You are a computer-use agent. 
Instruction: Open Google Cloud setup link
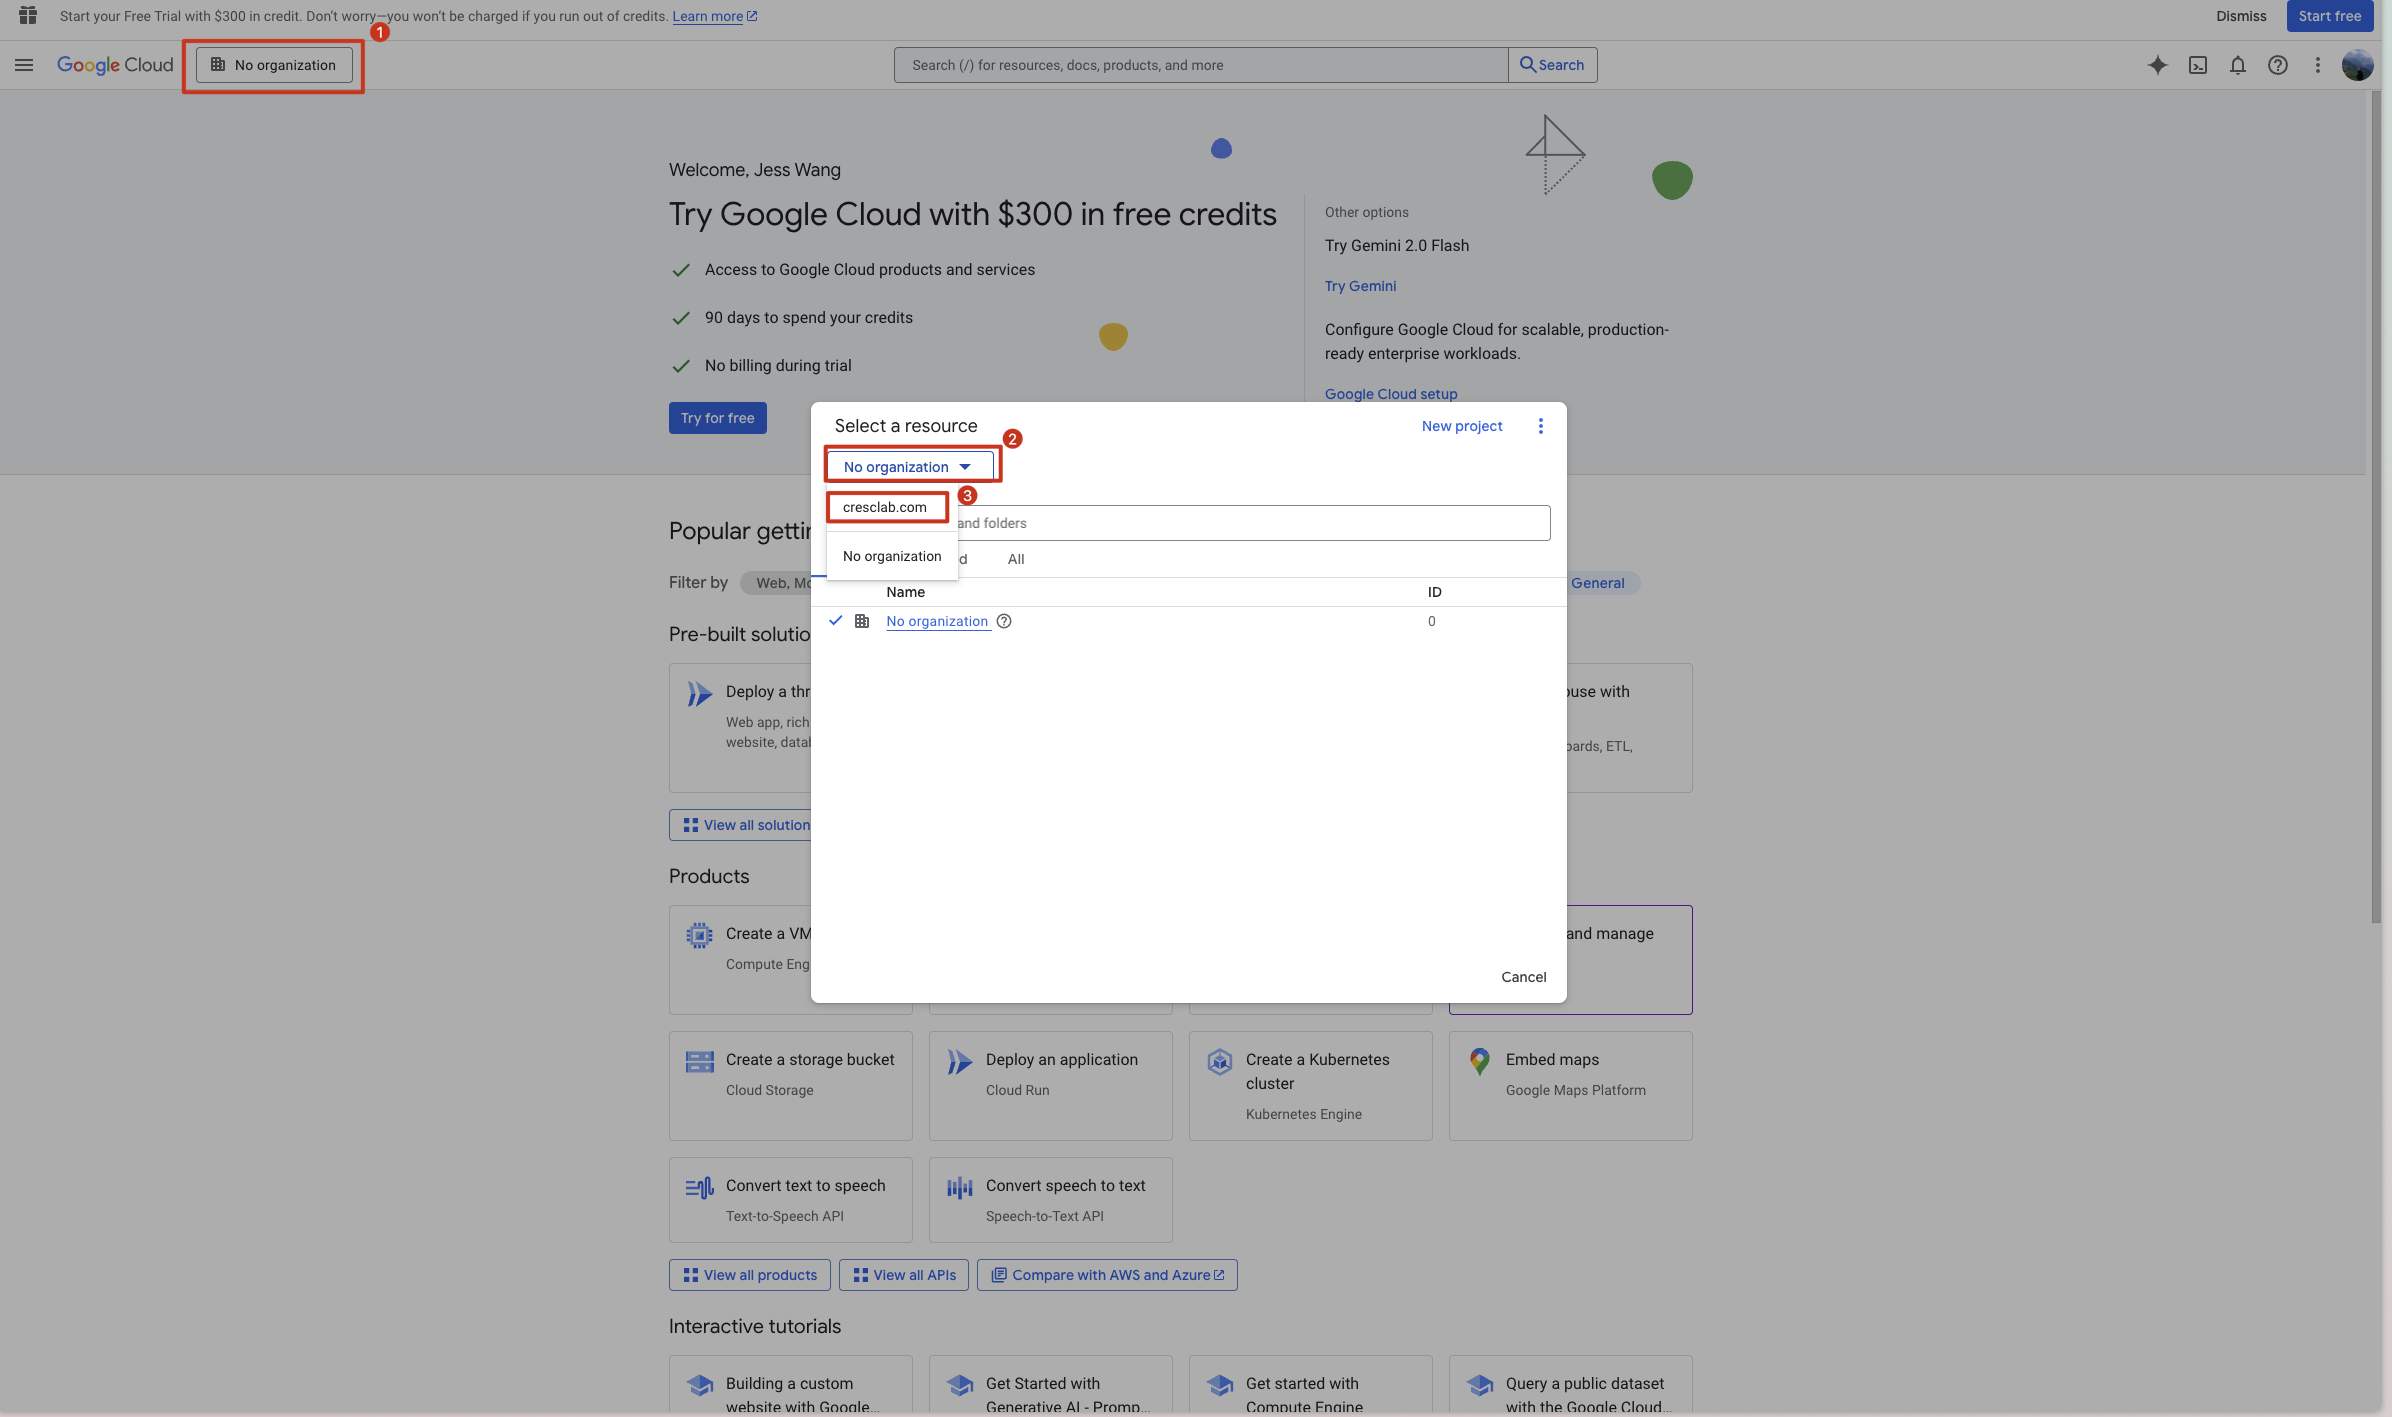(x=1391, y=394)
